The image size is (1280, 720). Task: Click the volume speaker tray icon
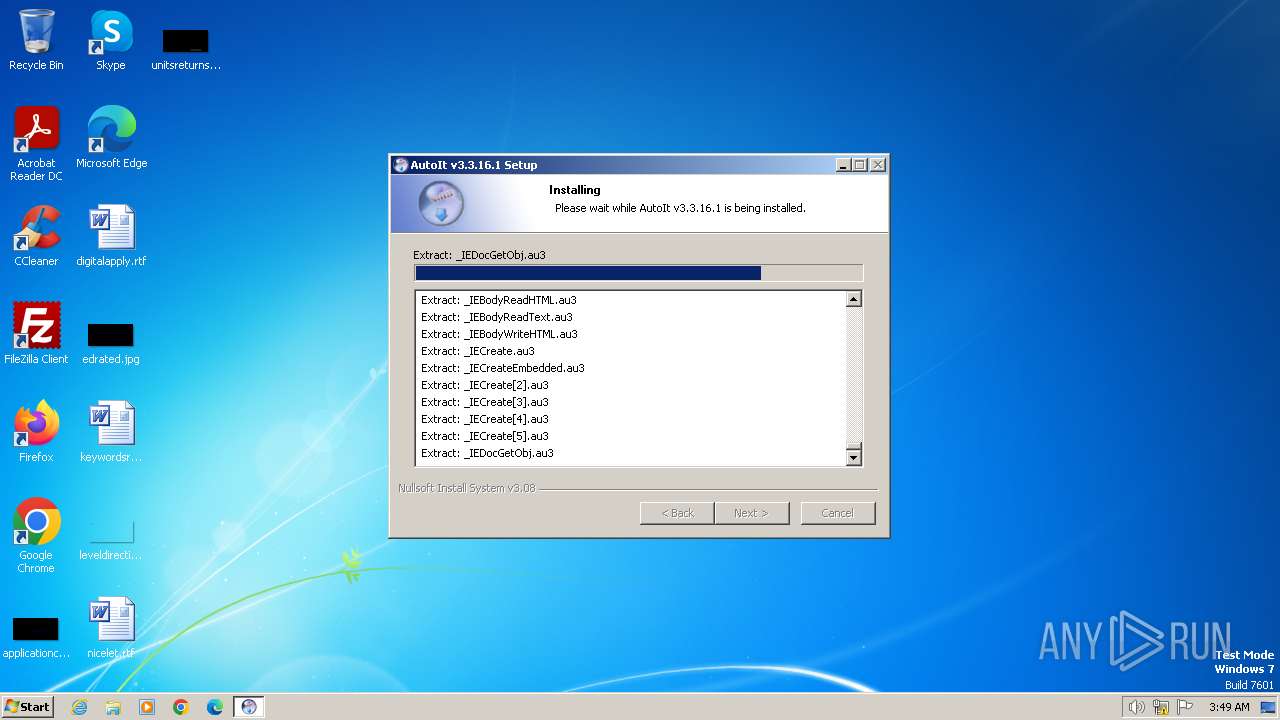[x=1136, y=707]
